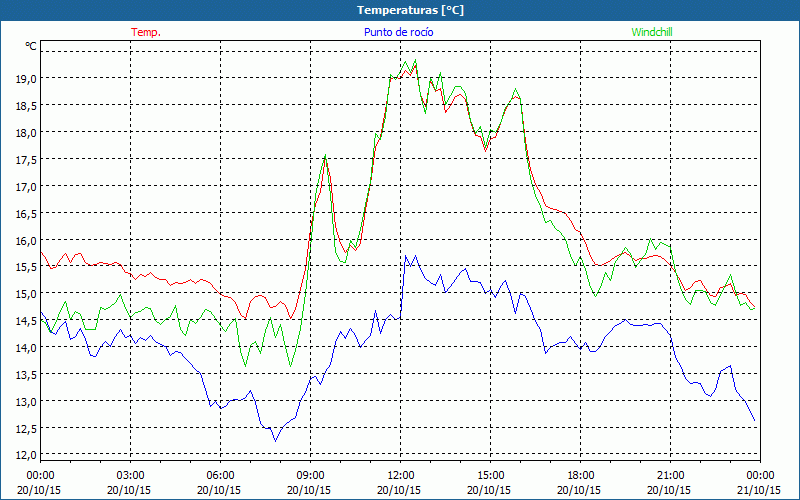Screen dimensions: 800x500
Task: Select the 12:00 time axis marker
Action: click(x=401, y=475)
